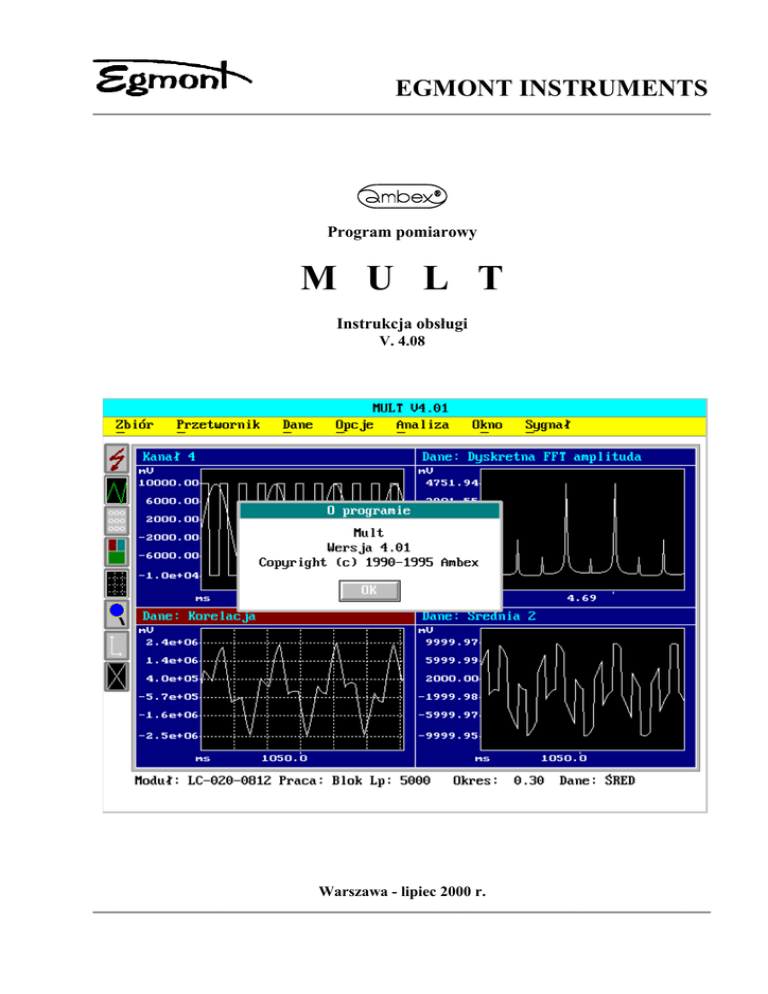Open the Przetwornik menu

218,425
